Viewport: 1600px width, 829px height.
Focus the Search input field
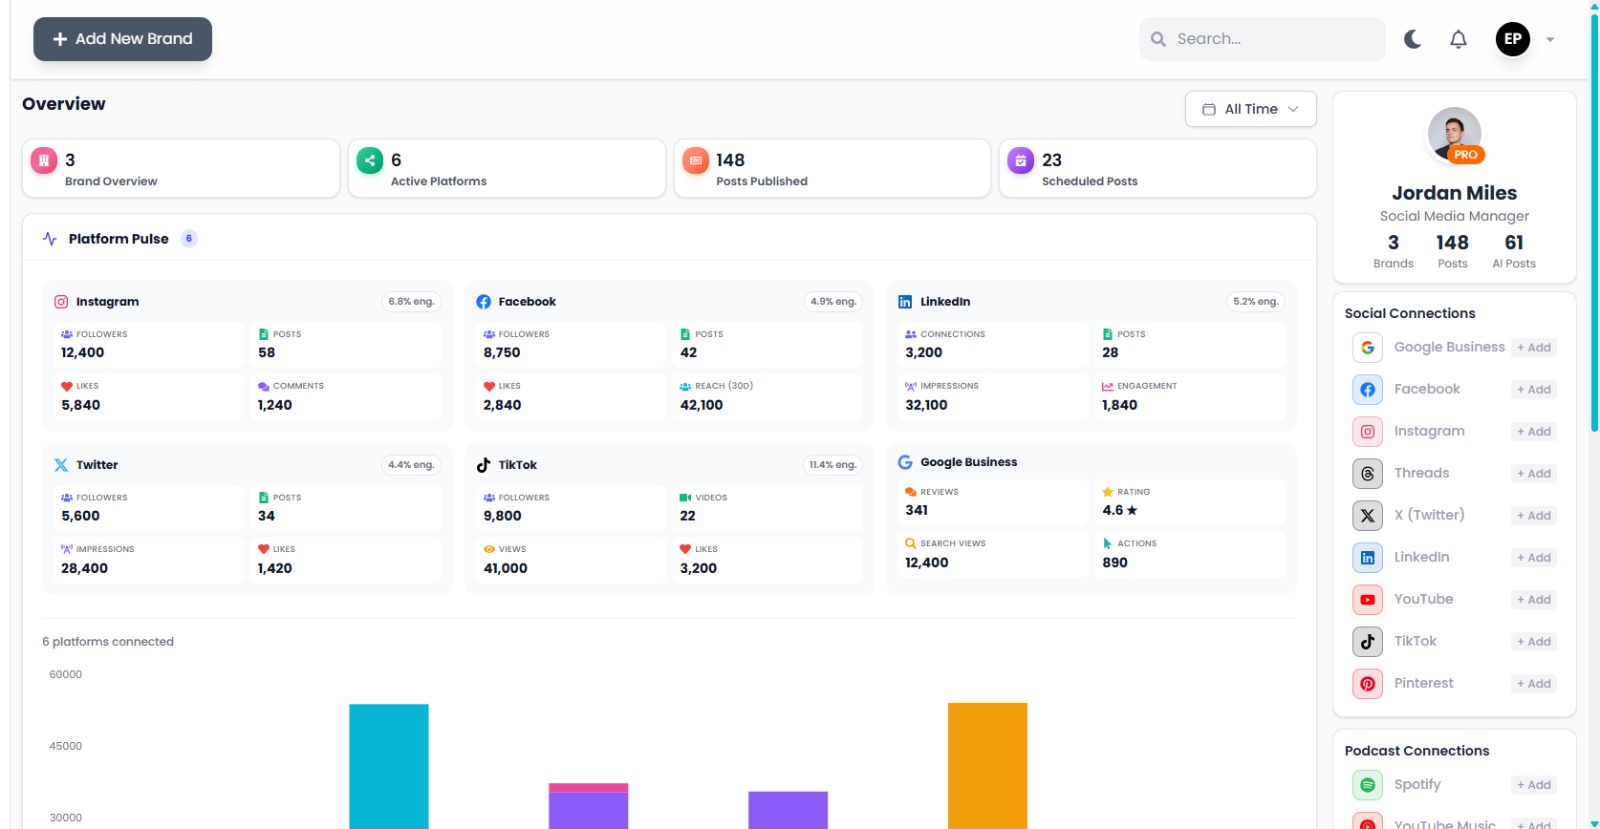pyautogui.click(x=1262, y=39)
